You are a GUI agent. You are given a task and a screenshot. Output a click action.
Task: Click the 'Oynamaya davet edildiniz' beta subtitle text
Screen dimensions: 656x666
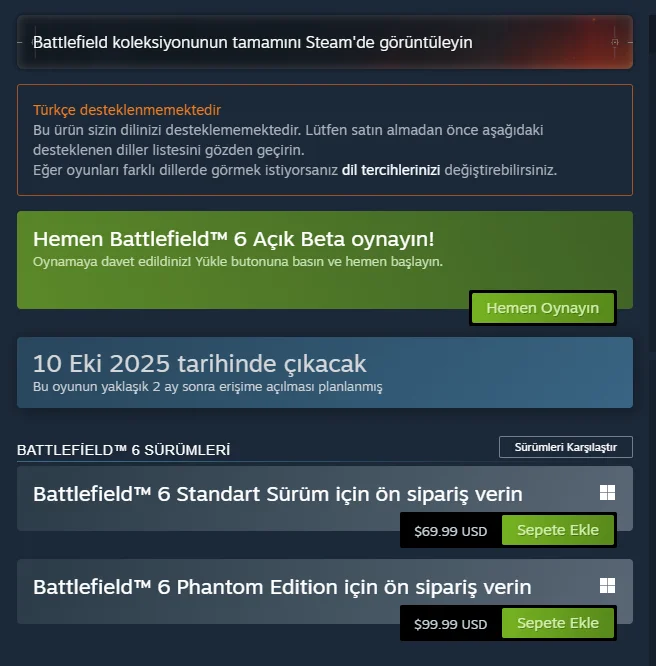[238, 262]
